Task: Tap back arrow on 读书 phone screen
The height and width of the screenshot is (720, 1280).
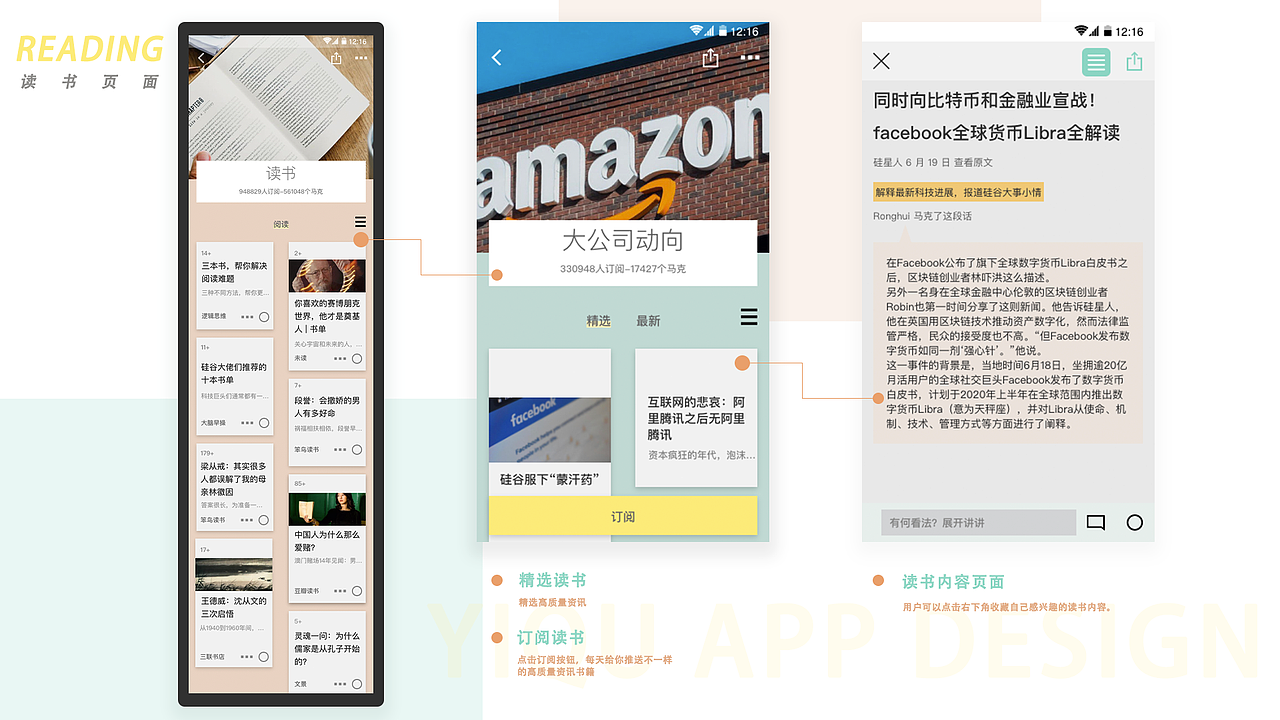Action: pyautogui.click(x=201, y=58)
